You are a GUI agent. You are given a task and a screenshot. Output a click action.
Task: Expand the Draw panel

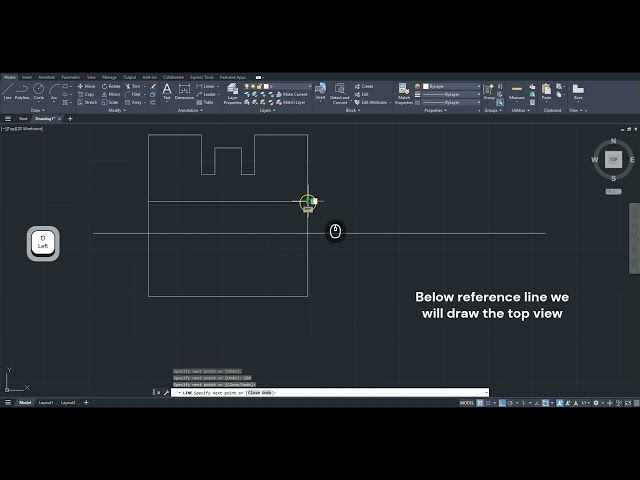click(38, 110)
